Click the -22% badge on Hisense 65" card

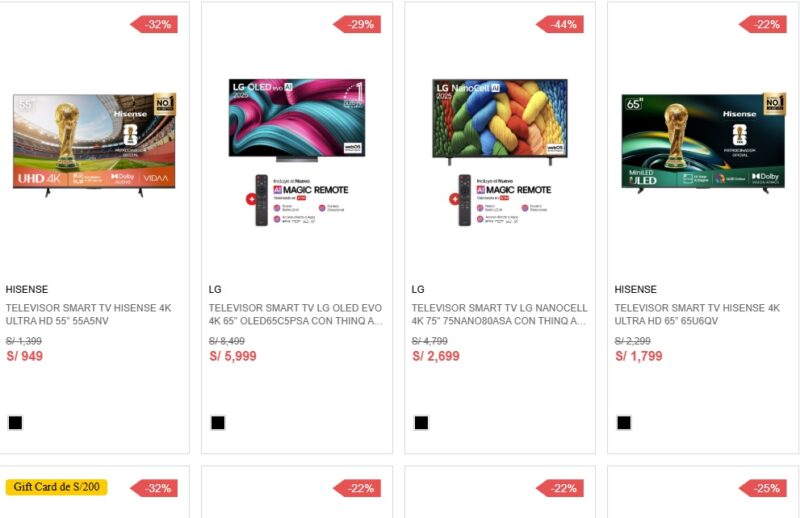pos(763,24)
